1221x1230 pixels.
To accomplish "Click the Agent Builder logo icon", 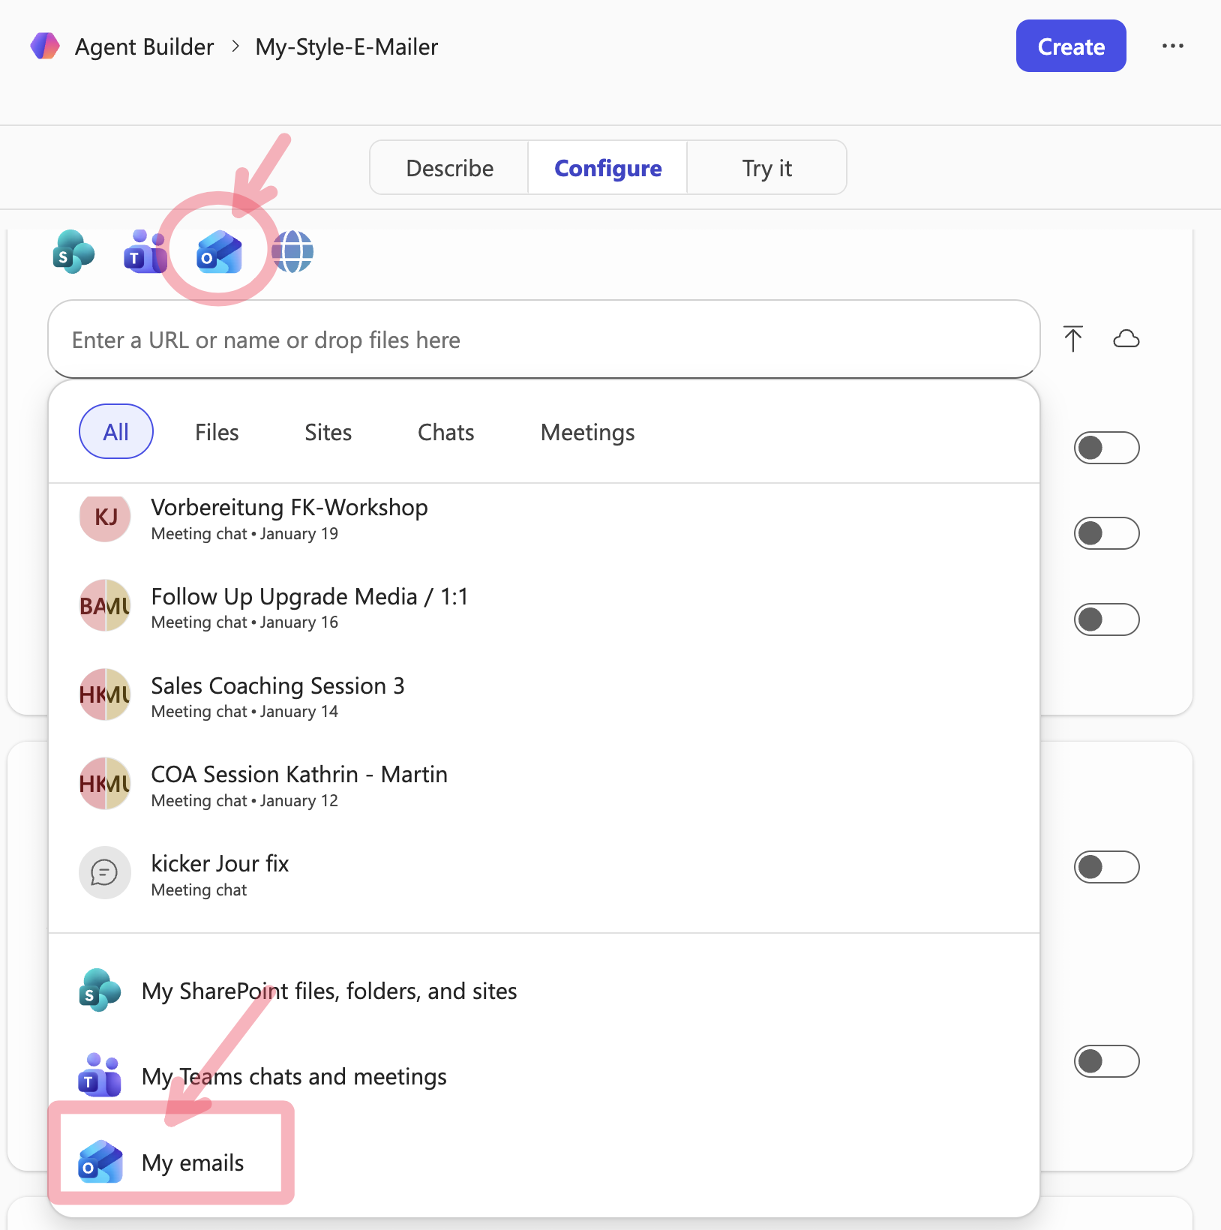I will pyautogui.click(x=44, y=46).
